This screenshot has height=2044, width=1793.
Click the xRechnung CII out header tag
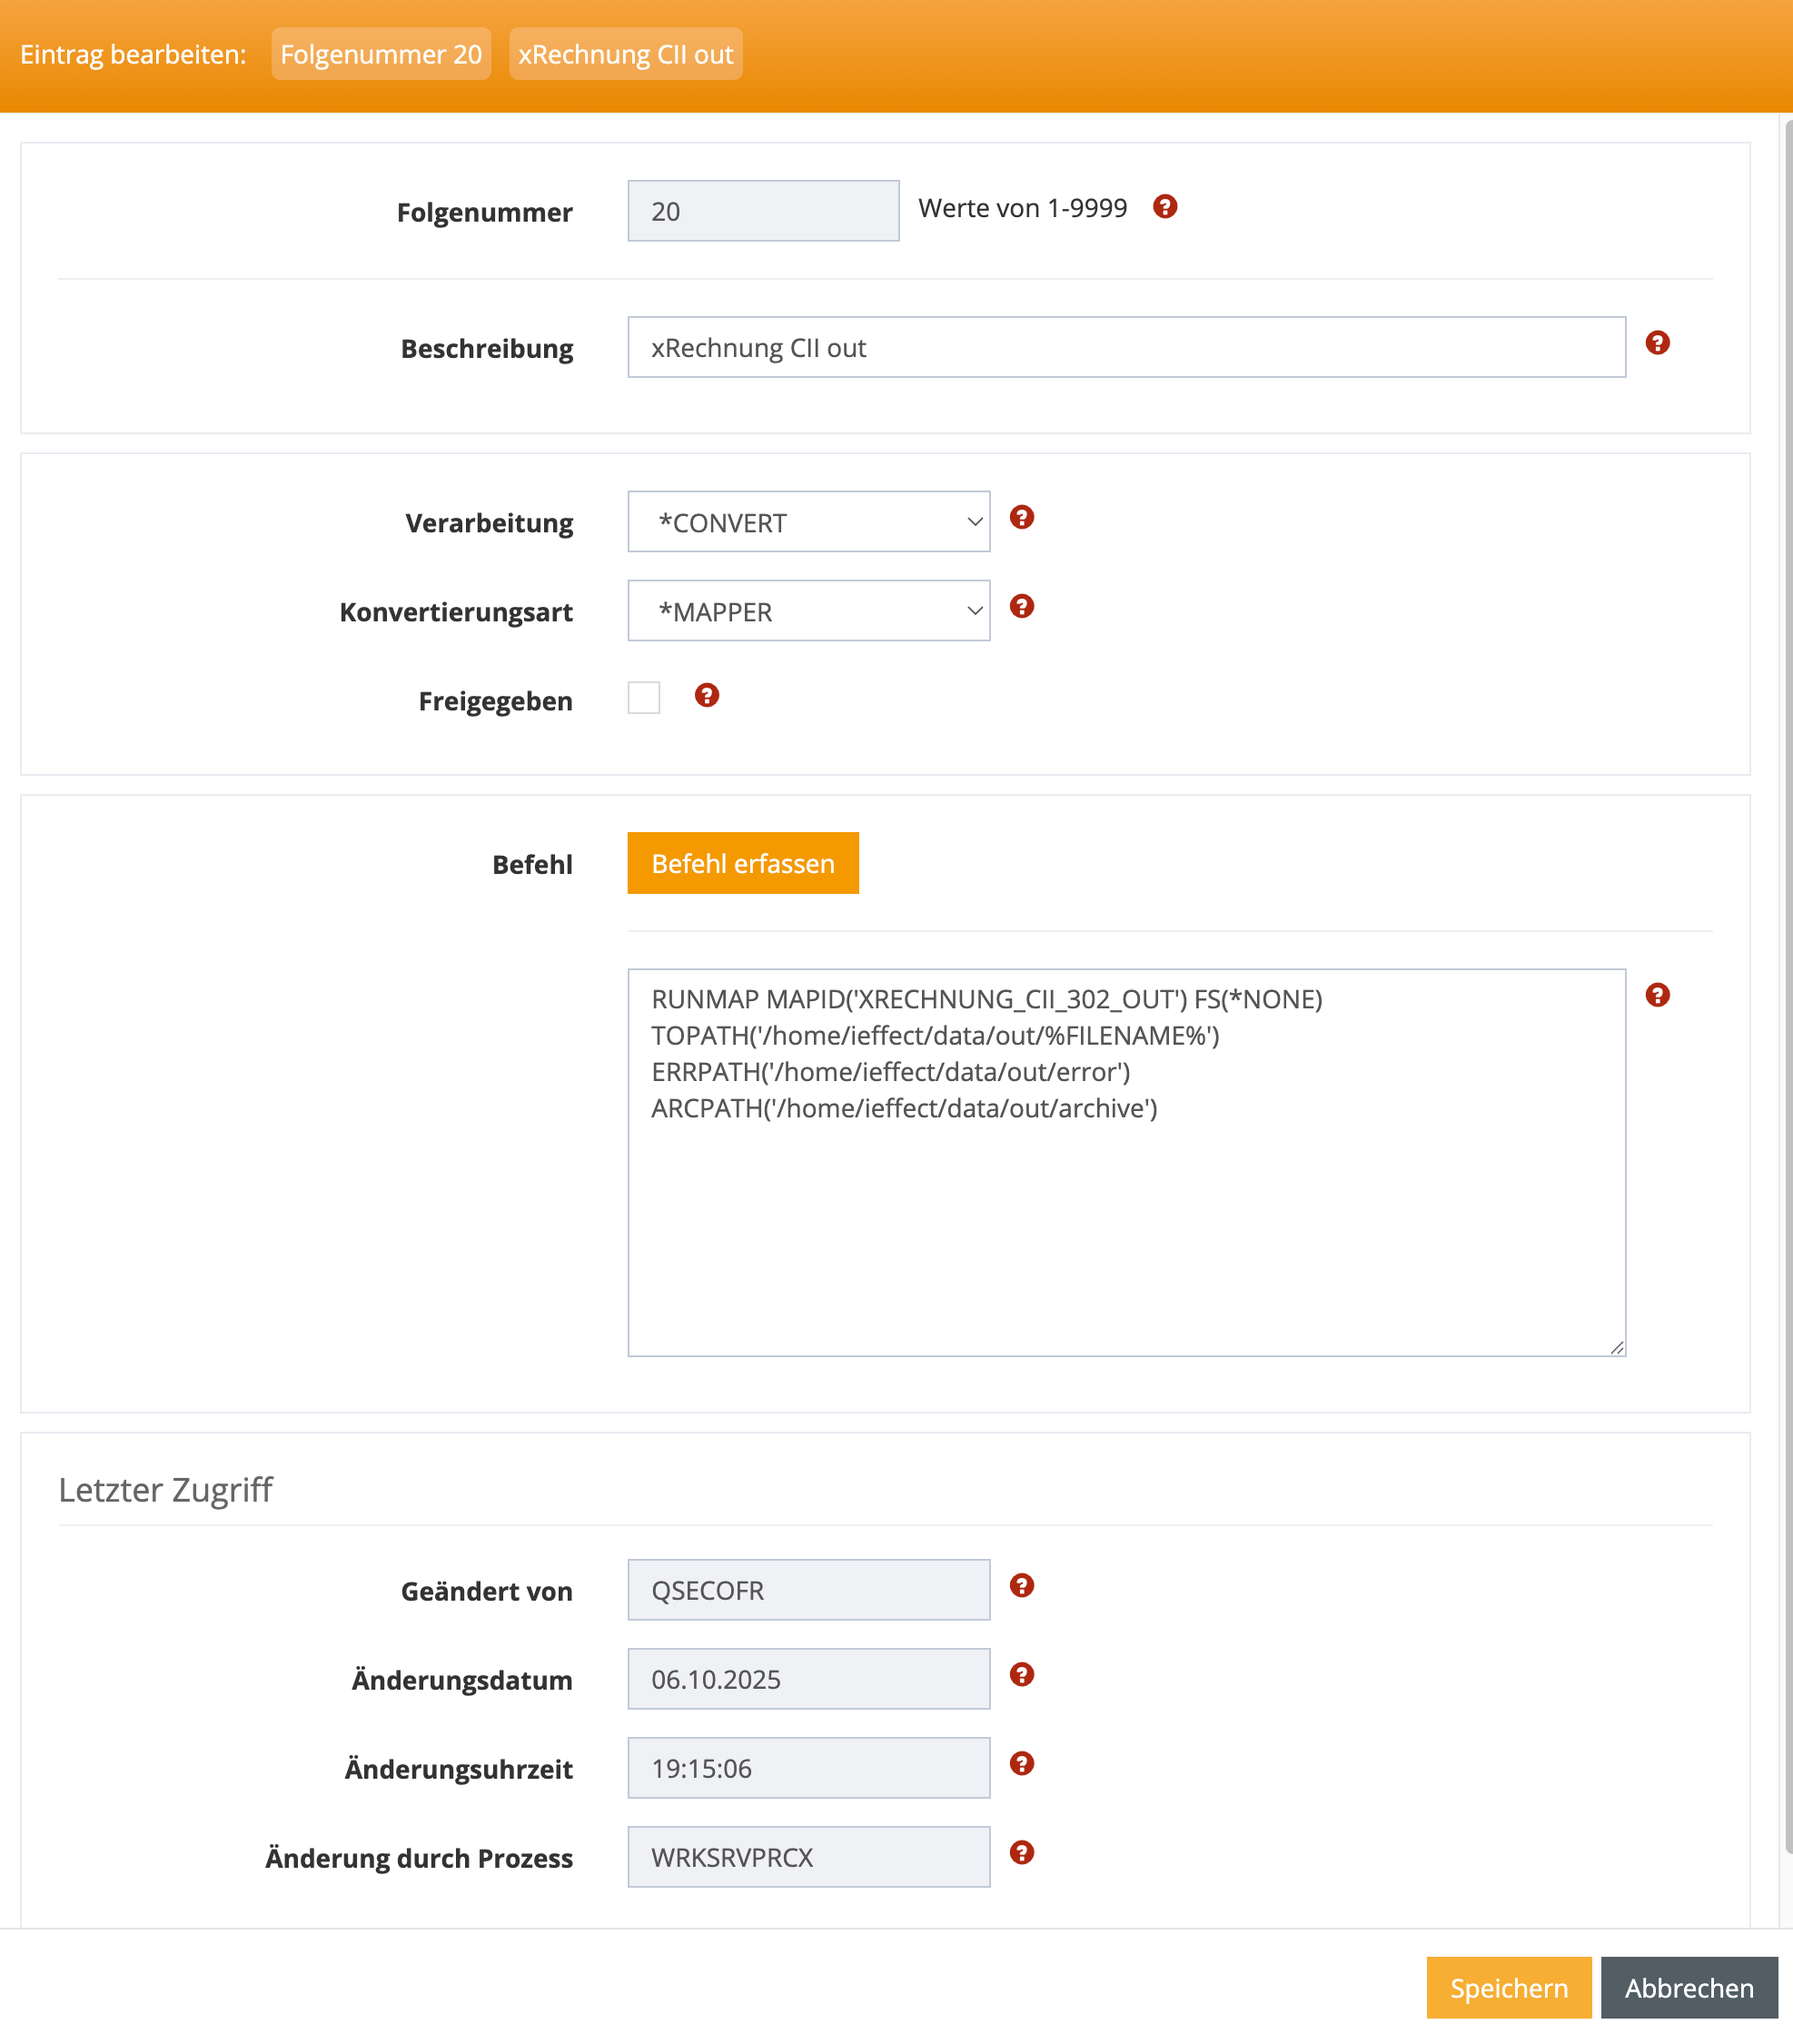tap(625, 54)
